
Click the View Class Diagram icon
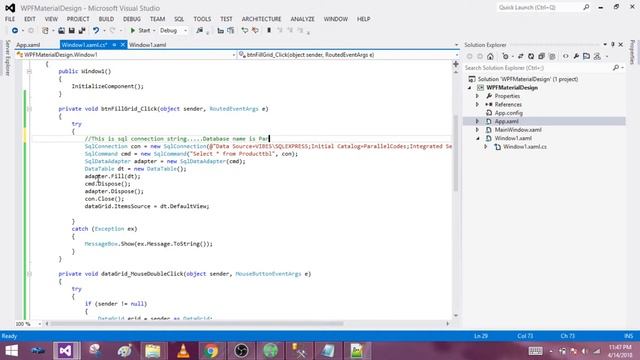pos(597,56)
